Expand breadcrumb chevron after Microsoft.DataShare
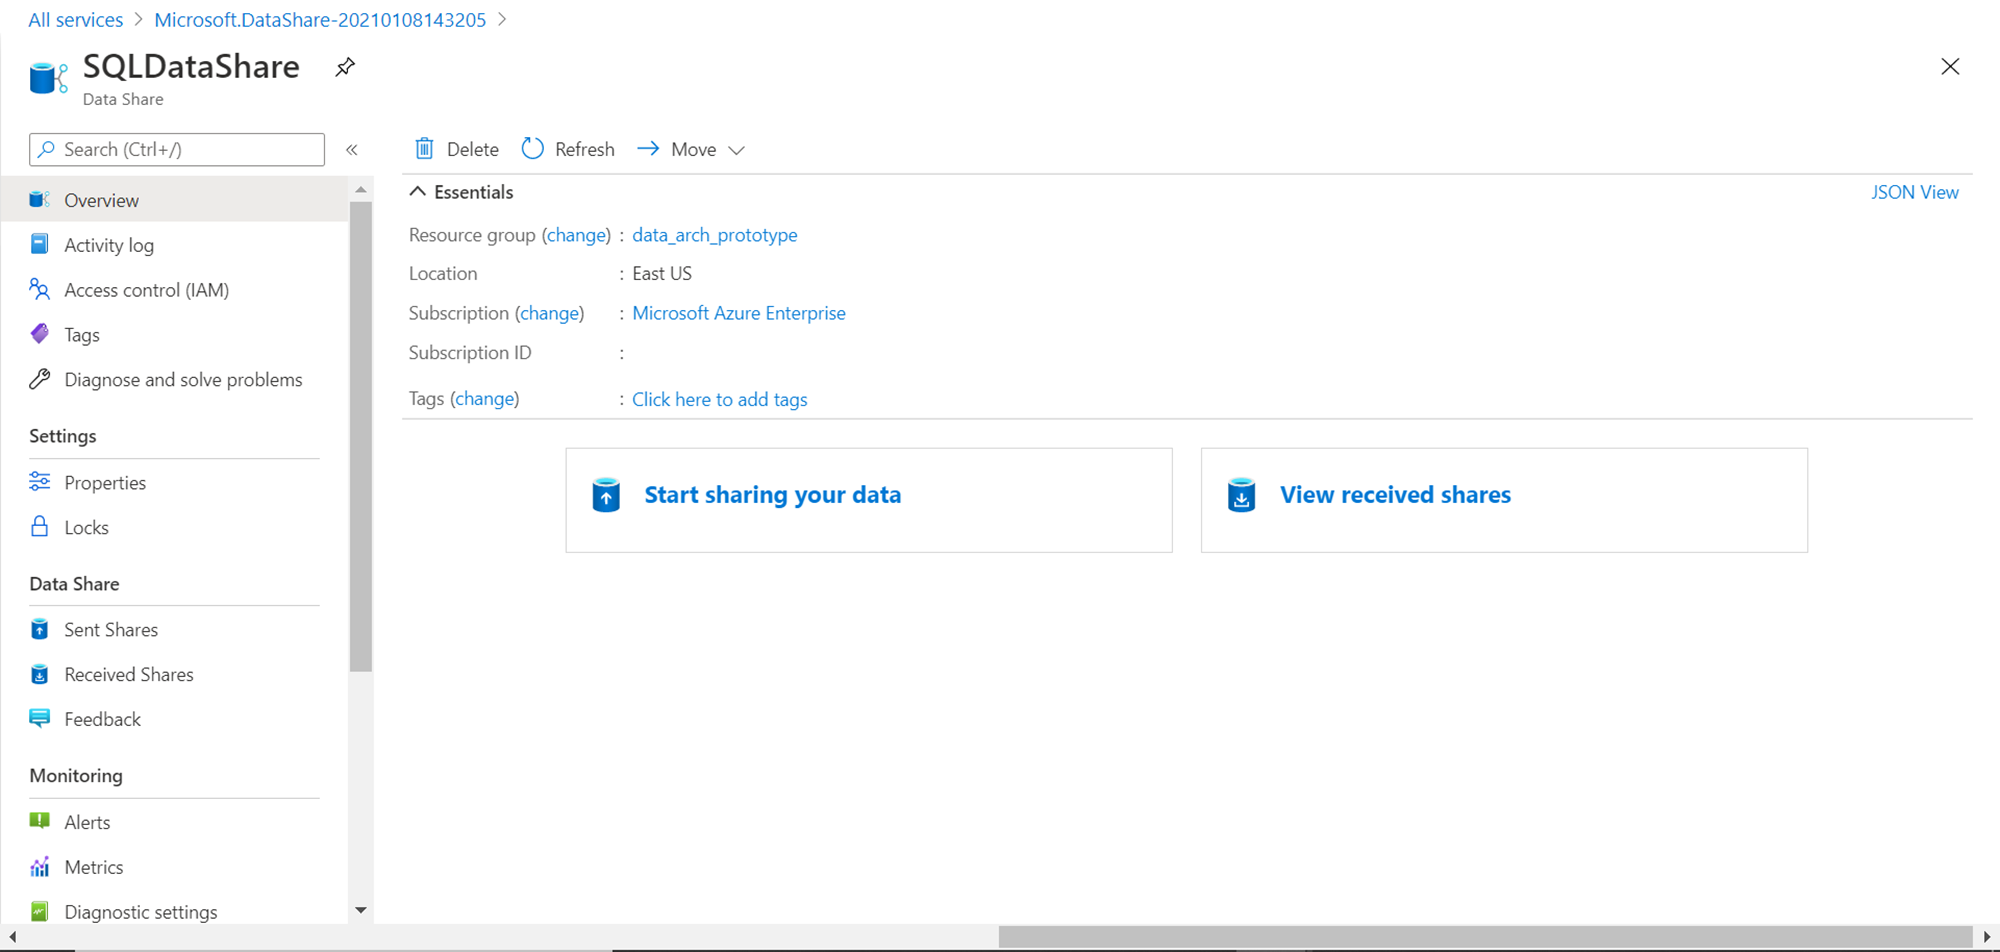Screen dimensions: 2000x952 point(502,20)
